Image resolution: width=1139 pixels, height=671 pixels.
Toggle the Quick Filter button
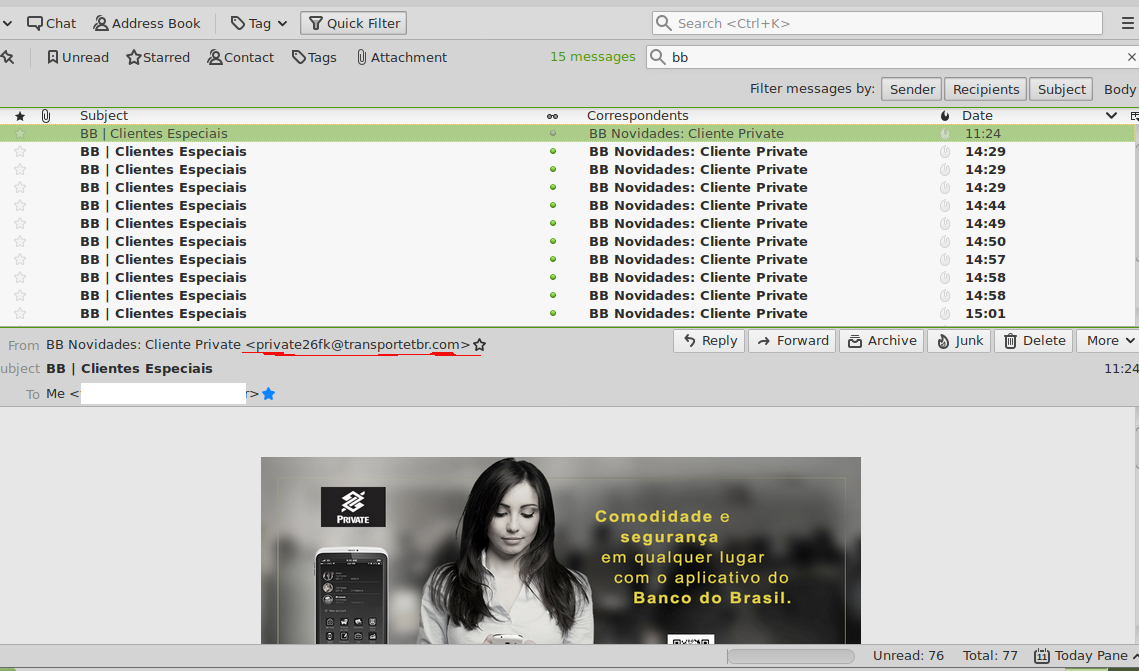tap(354, 23)
